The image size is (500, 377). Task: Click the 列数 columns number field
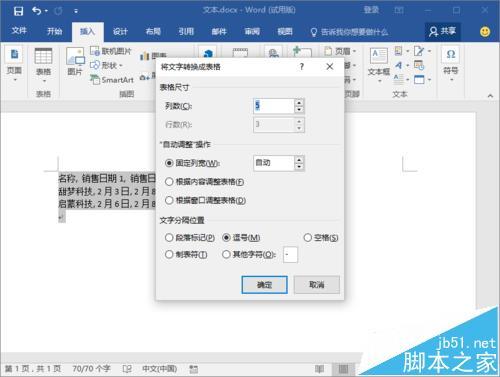[273, 106]
